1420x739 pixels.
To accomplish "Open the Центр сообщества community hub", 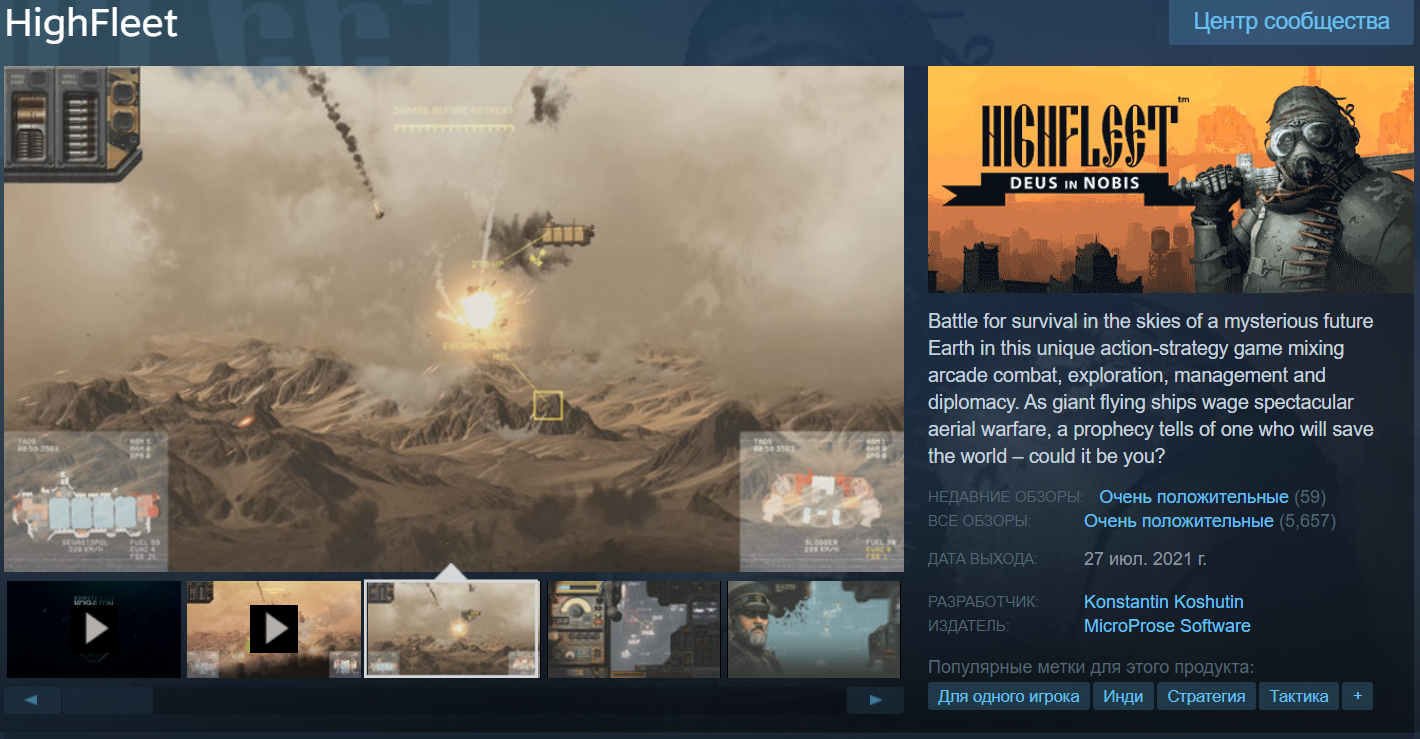I will tap(1291, 22).
